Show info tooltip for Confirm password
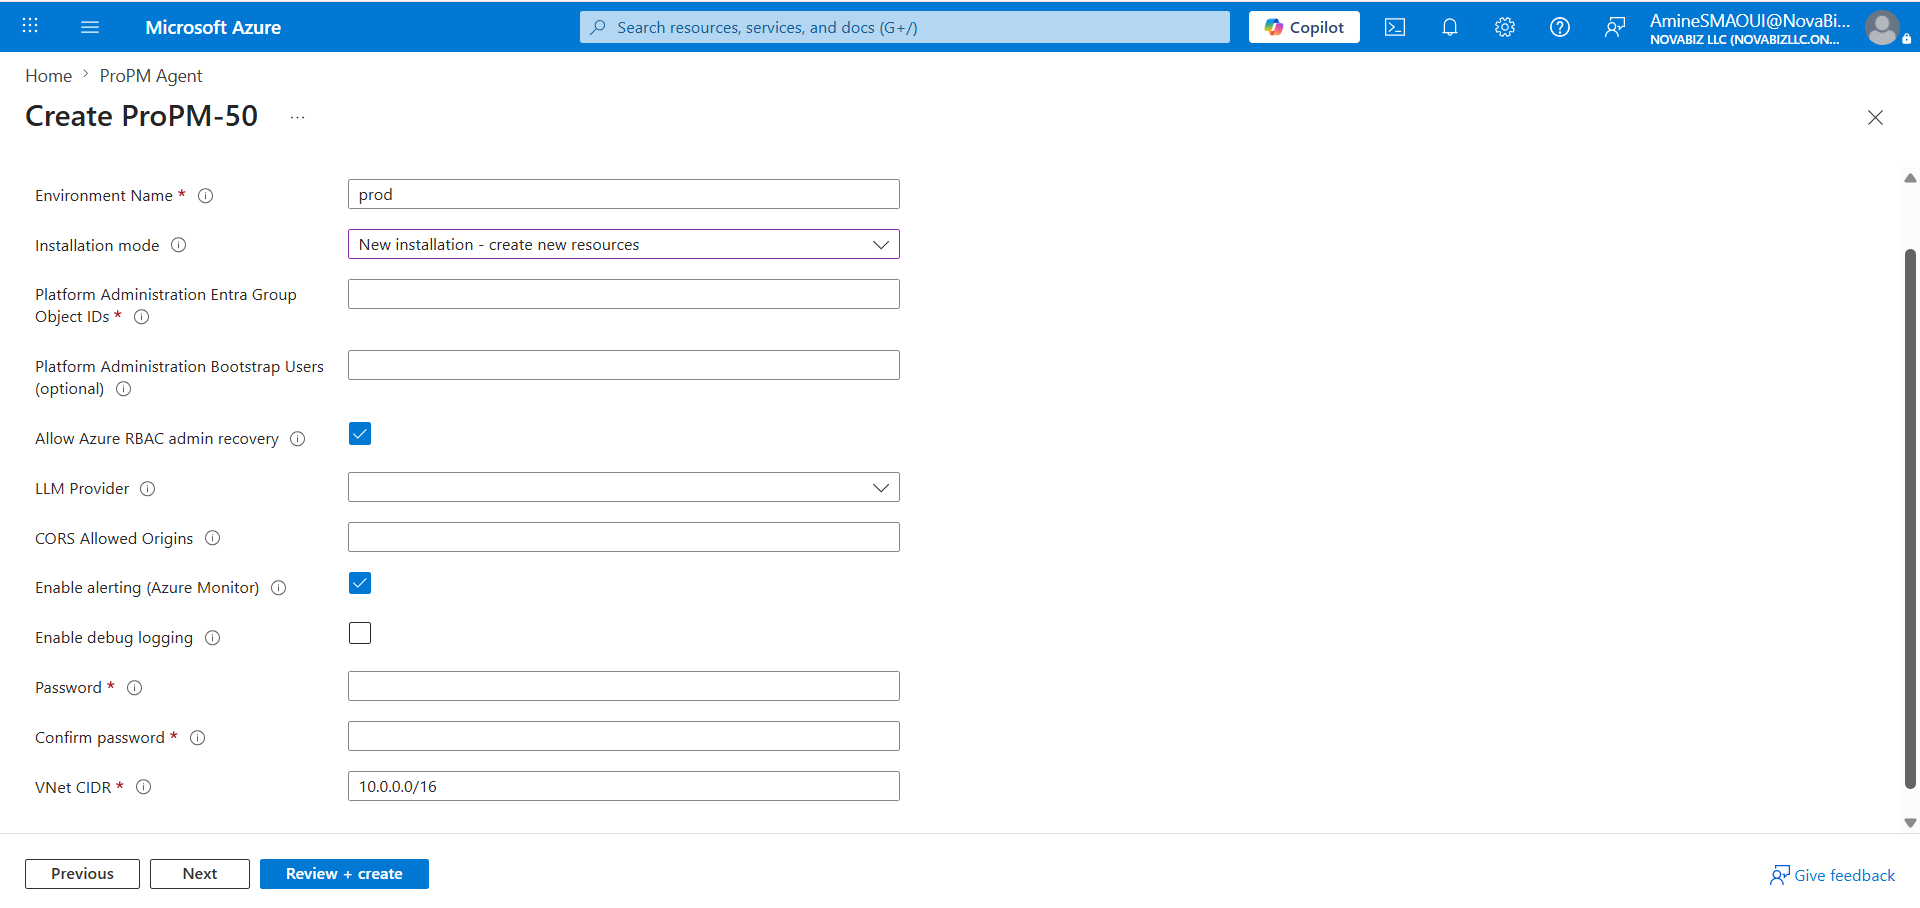Image resolution: width=1920 pixels, height=908 pixels. (x=198, y=738)
